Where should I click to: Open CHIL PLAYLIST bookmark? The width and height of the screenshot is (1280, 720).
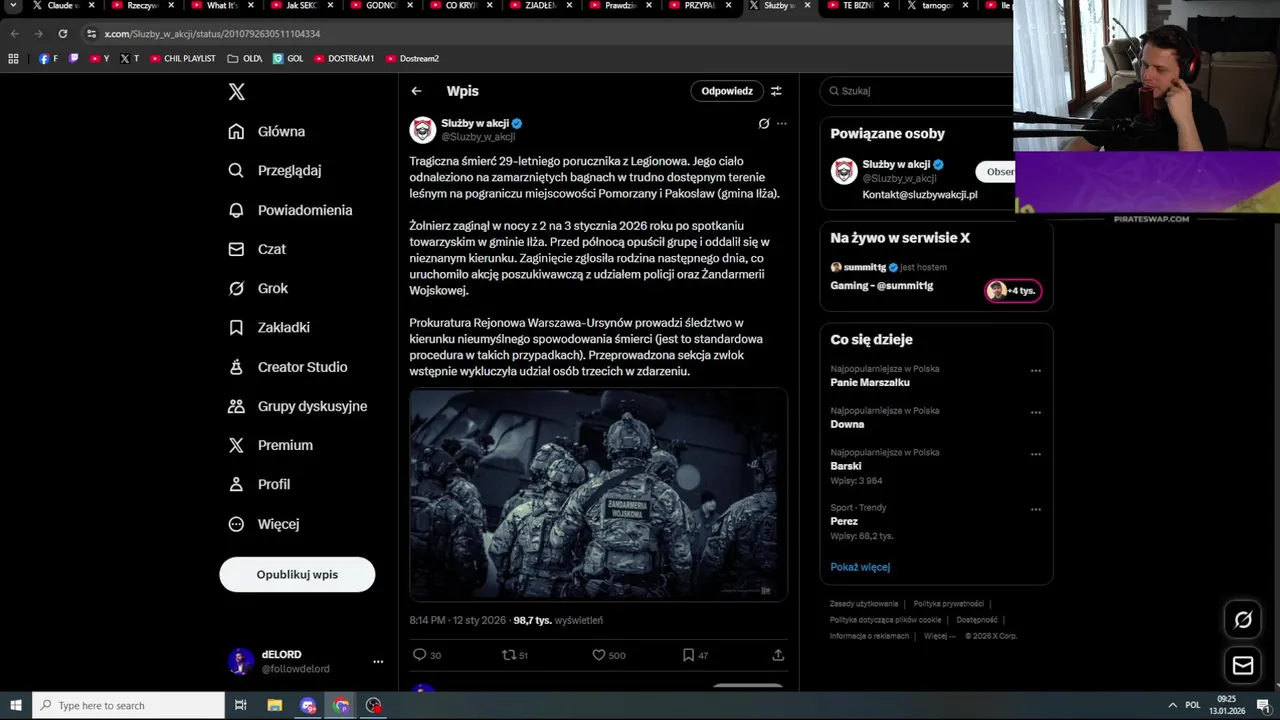point(183,59)
